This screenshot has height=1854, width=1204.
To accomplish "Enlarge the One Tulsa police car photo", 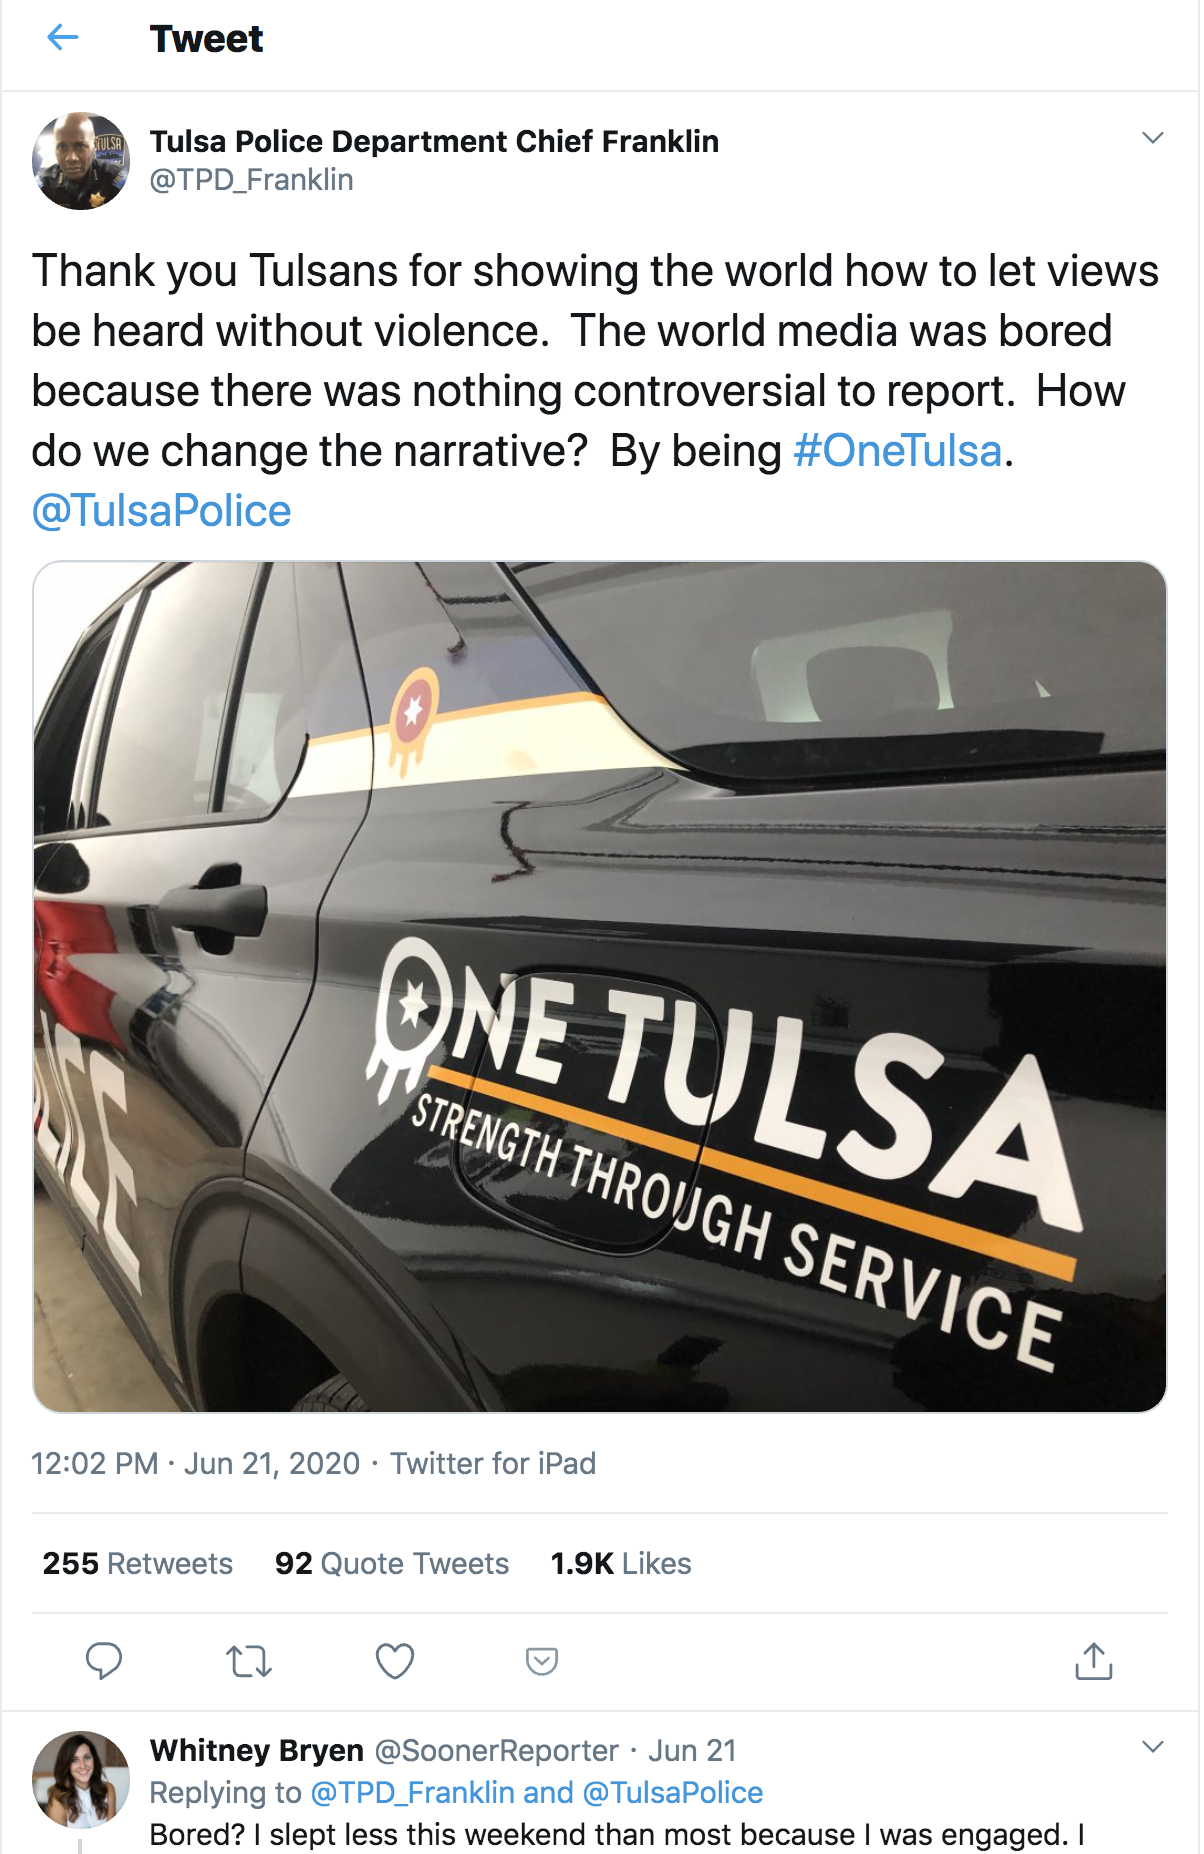I will point(600,986).
